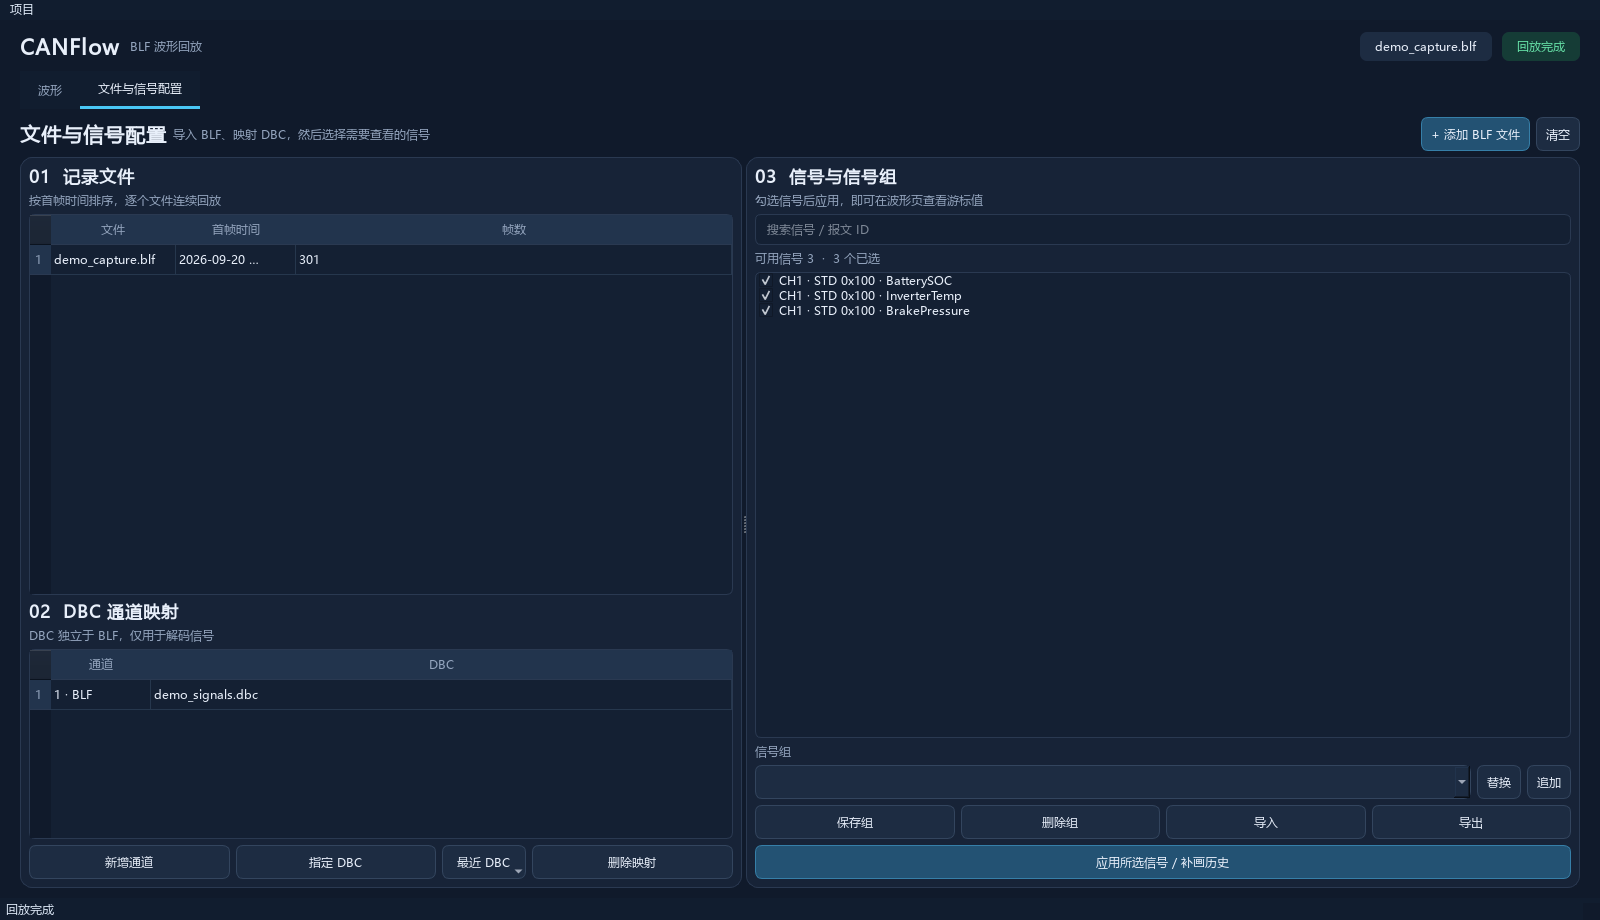Click the 指定 DBC button
The image size is (1600, 920).
coord(335,862)
